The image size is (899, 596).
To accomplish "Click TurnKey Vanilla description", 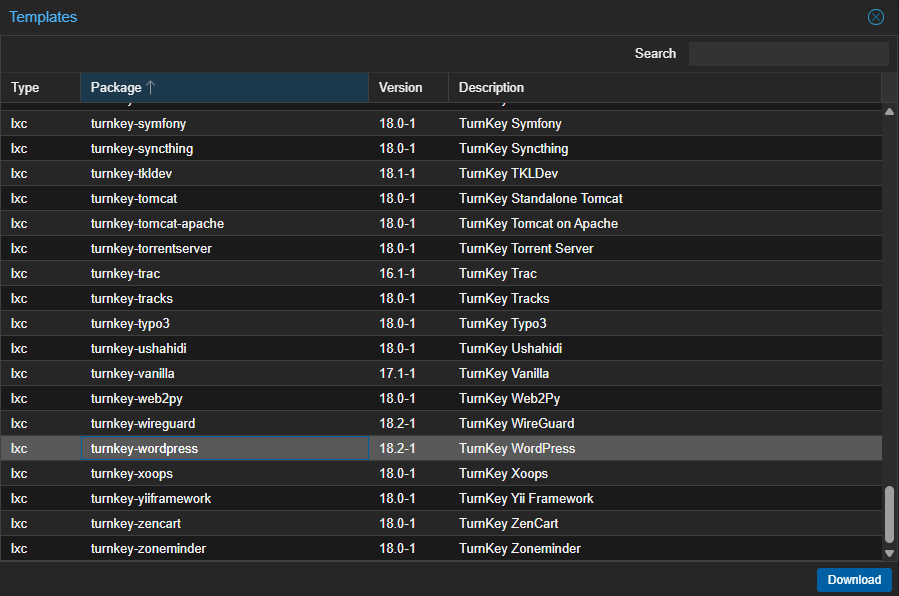I will point(503,374).
